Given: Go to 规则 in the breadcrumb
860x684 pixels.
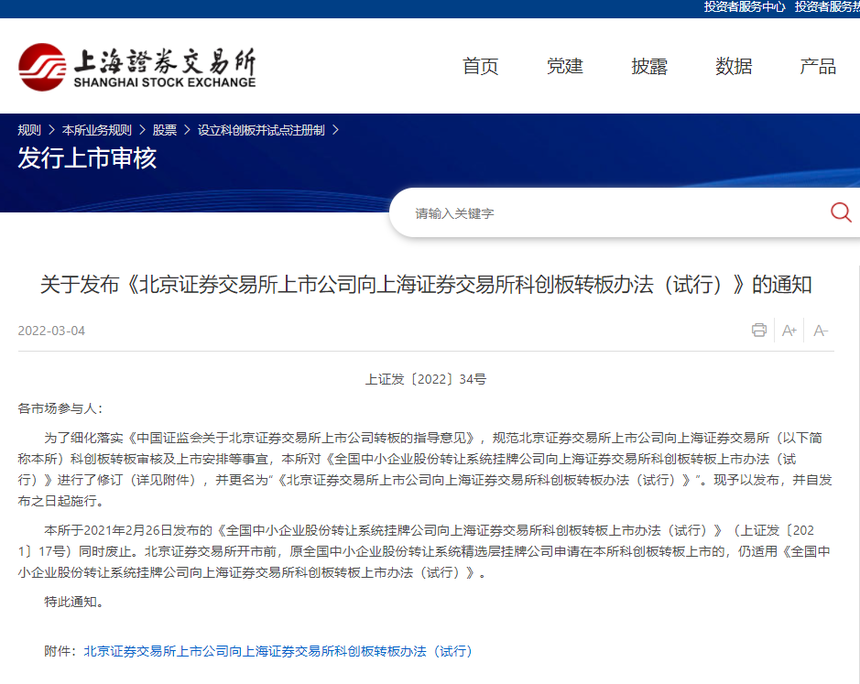Looking at the screenshot, I should tap(29, 130).
